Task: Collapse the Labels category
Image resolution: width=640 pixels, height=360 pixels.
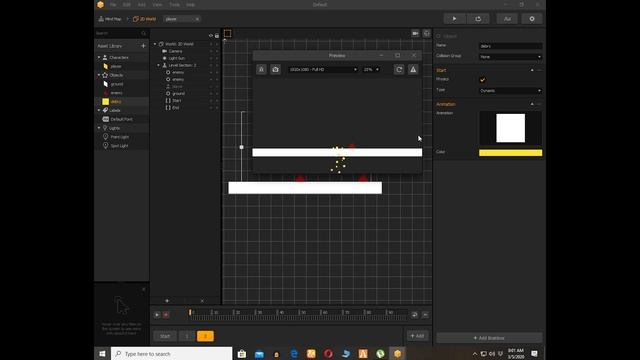Action: click(x=99, y=110)
